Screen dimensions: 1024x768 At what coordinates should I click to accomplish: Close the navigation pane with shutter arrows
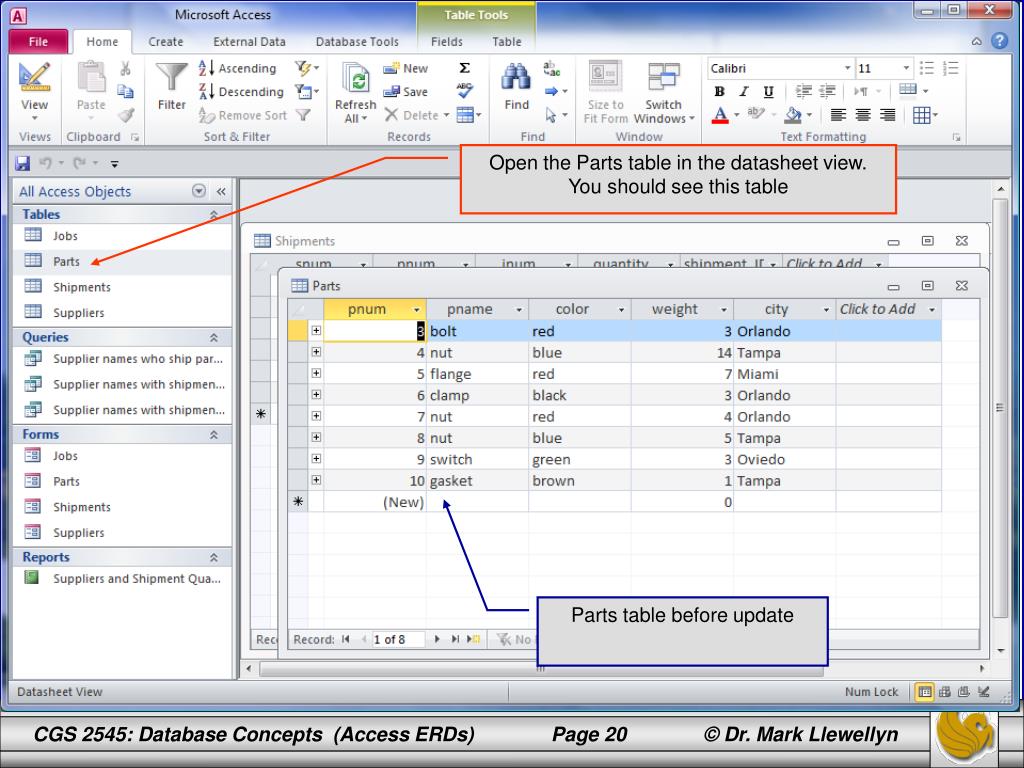click(x=221, y=191)
